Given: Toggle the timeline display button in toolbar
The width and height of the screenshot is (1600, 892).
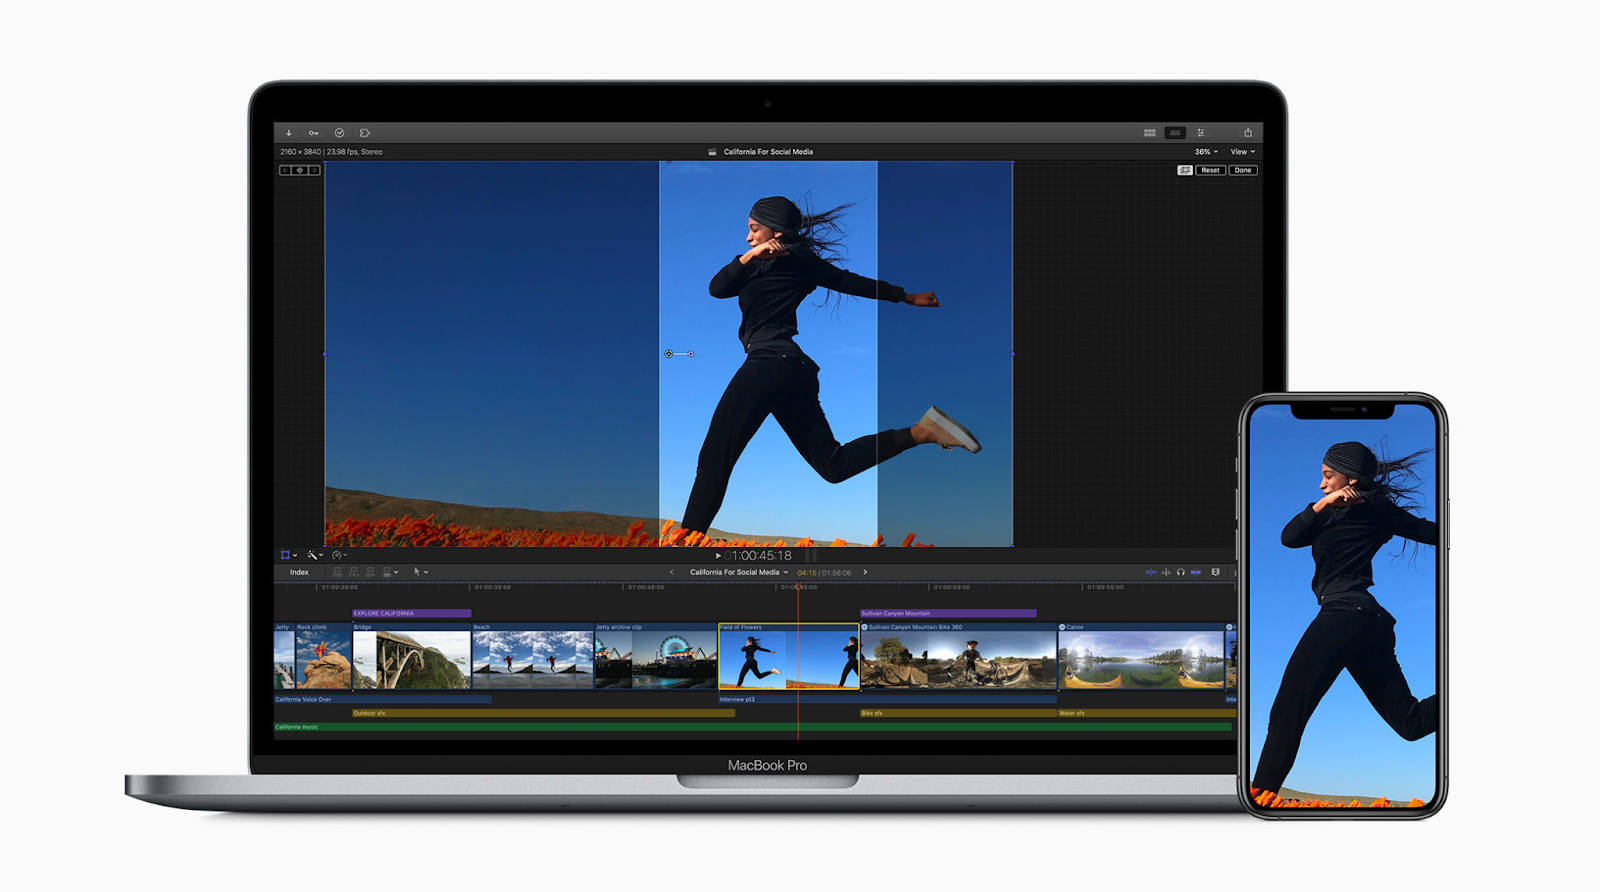Looking at the screenshot, I should [1175, 133].
